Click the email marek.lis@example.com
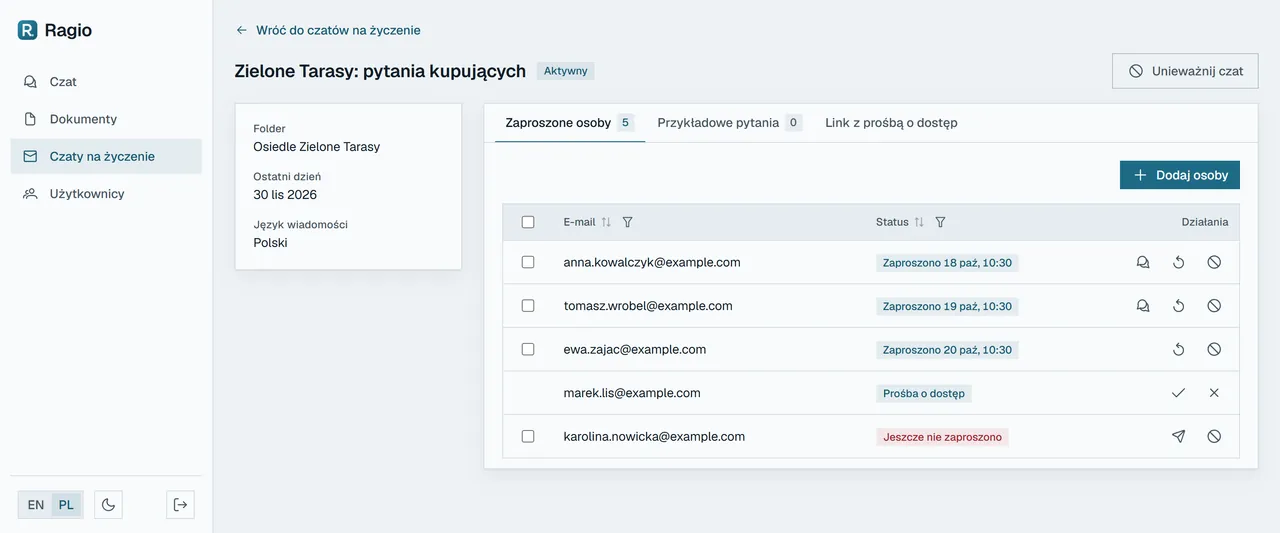The image size is (1280, 533). (632, 393)
